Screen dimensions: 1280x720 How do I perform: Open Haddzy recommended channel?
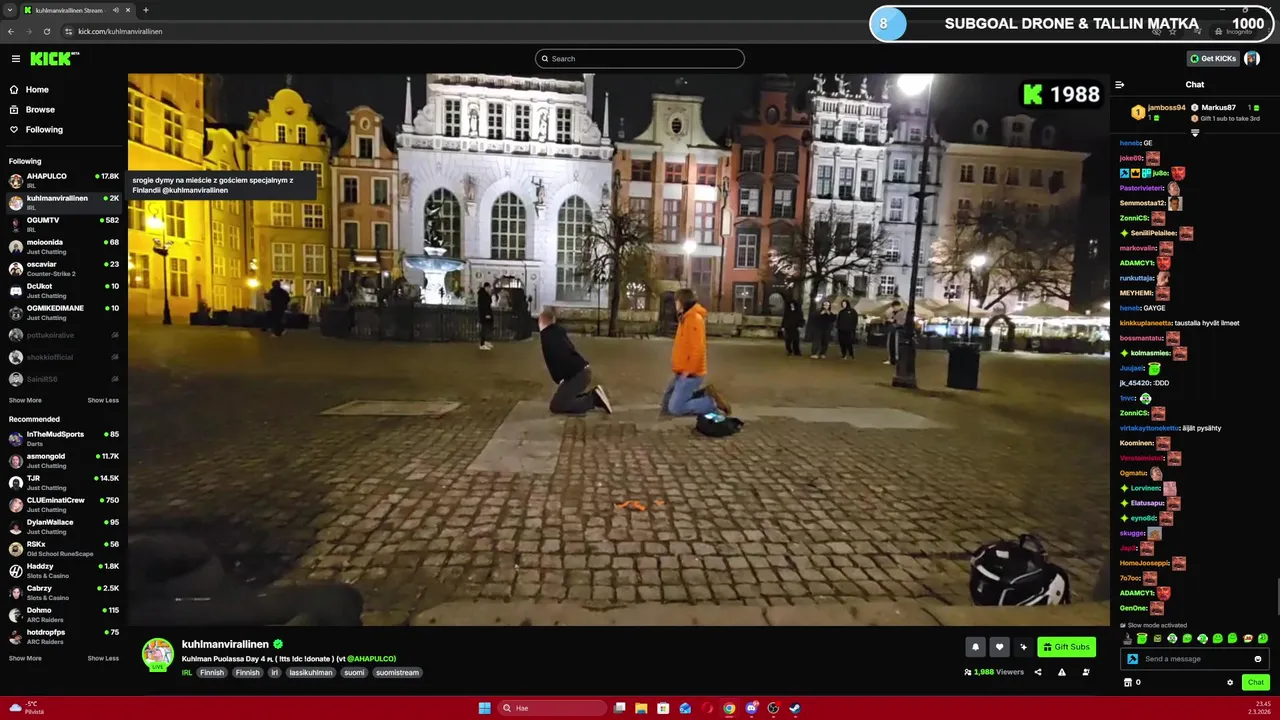point(64,570)
